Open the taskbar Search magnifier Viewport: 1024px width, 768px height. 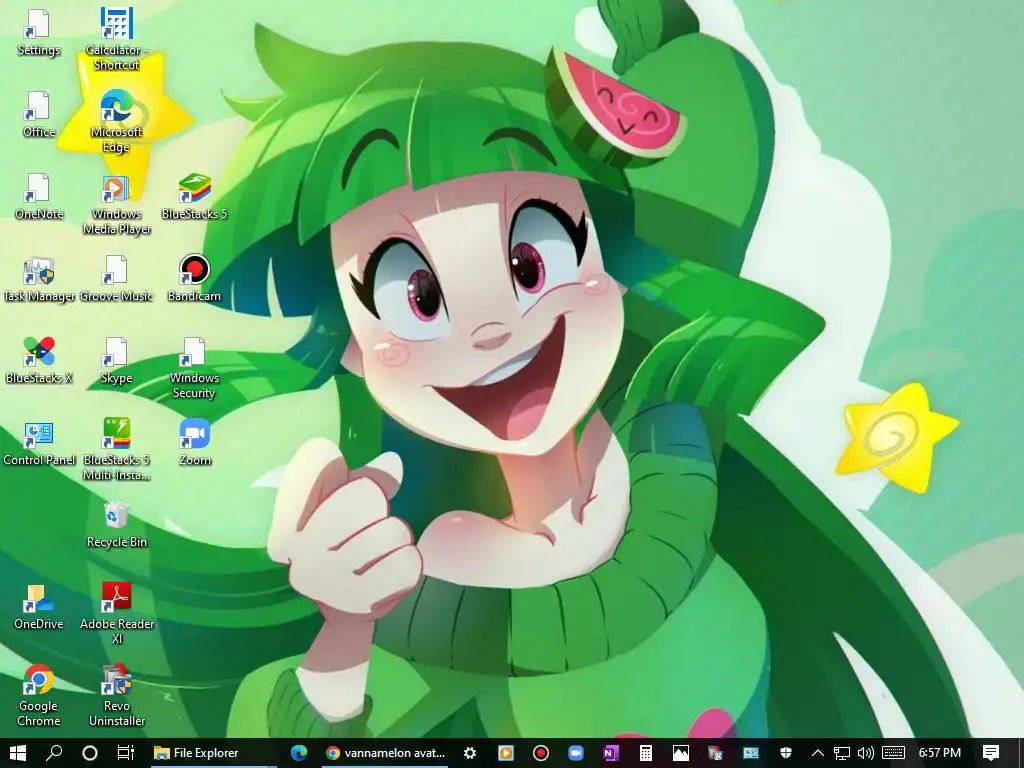(54, 753)
